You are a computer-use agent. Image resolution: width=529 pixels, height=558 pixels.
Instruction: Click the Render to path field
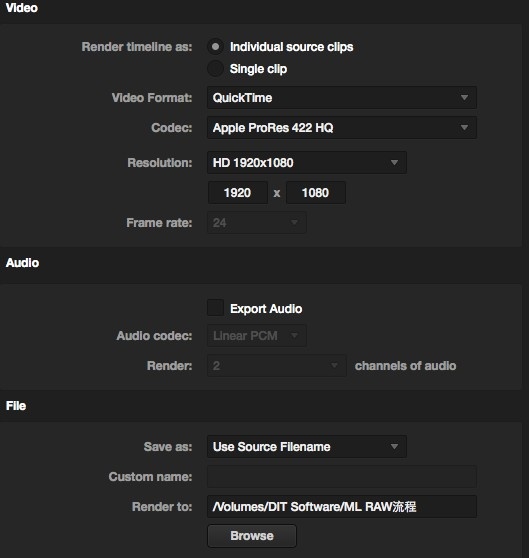pos(342,506)
